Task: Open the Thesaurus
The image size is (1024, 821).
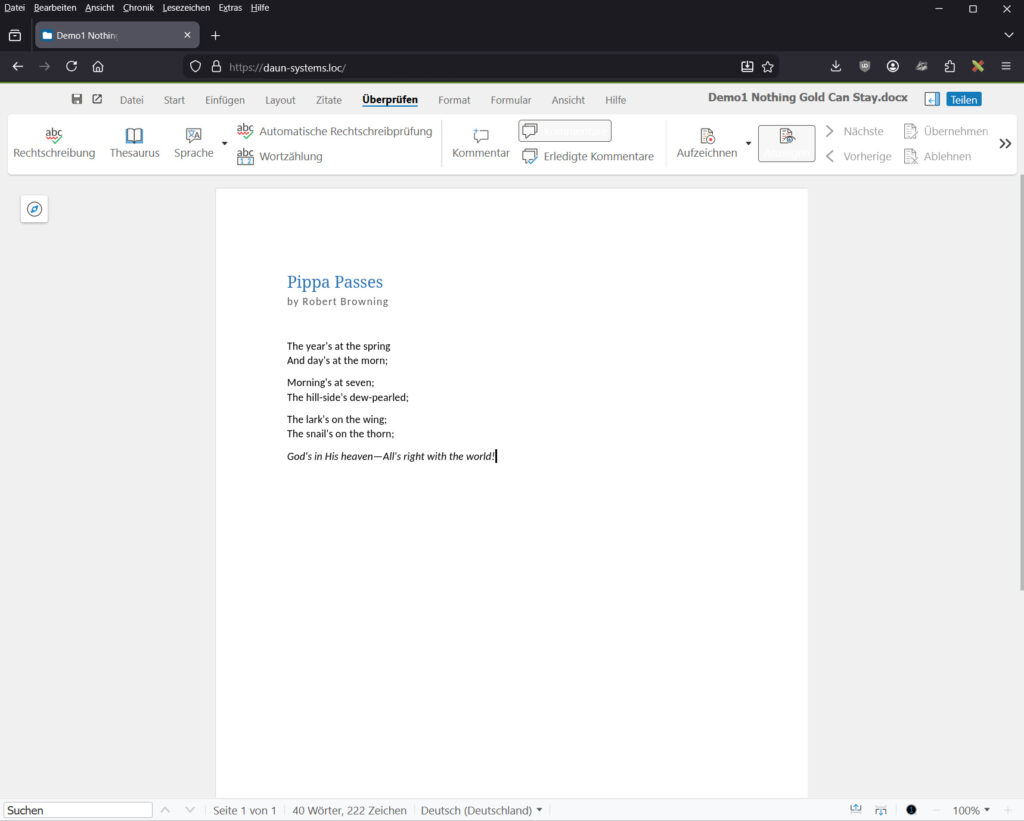Action: (134, 141)
